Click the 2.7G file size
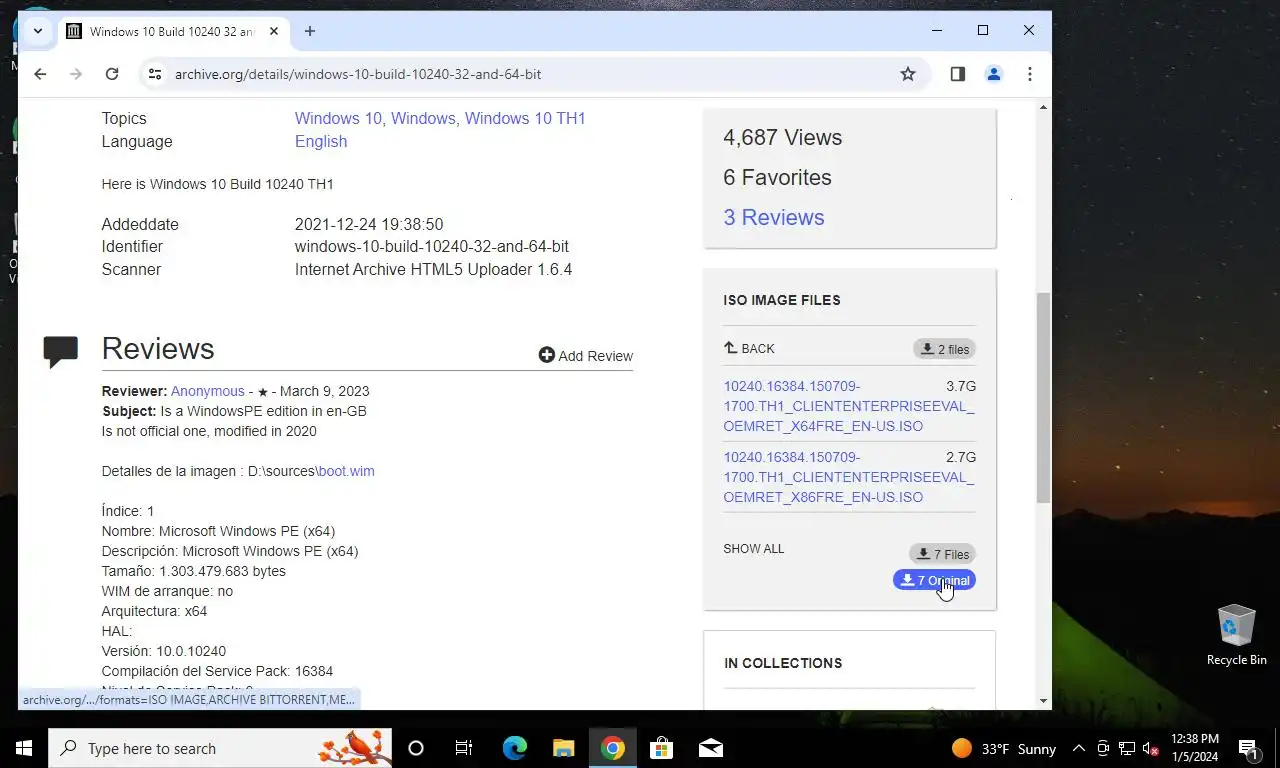 pyautogui.click(x=961, y=457)
